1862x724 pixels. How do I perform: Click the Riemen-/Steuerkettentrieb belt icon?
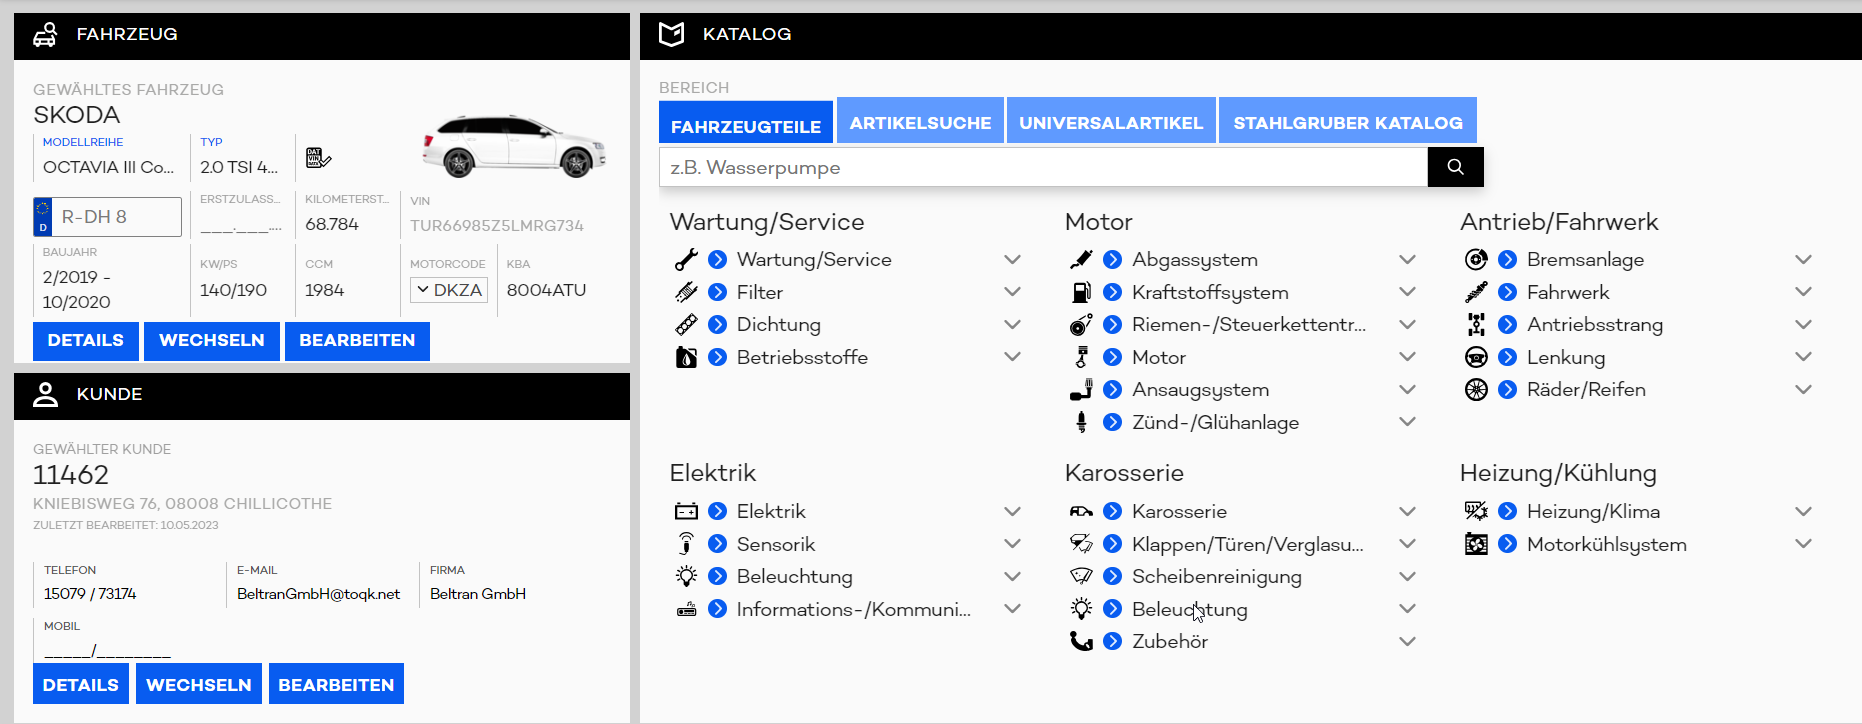pyautogui.click(x=1081, y=325)
